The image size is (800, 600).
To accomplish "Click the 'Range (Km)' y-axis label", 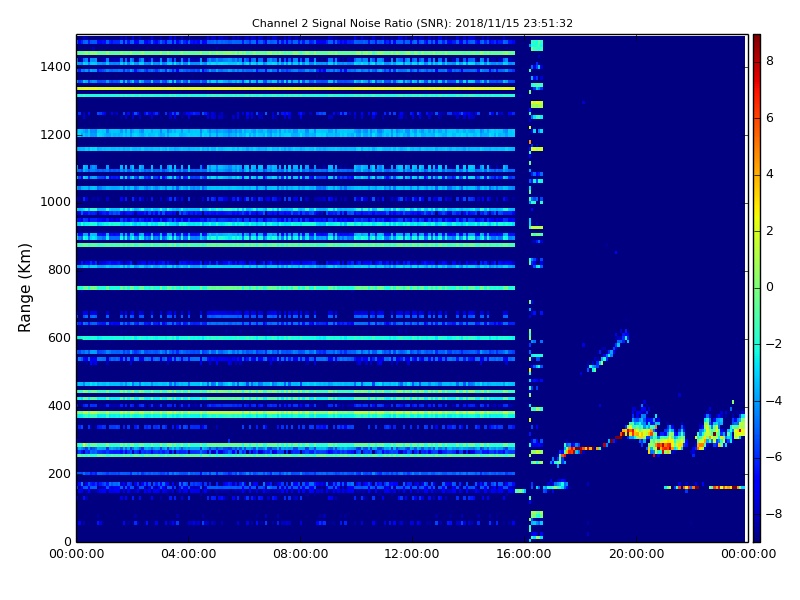I will pos(24,288).
